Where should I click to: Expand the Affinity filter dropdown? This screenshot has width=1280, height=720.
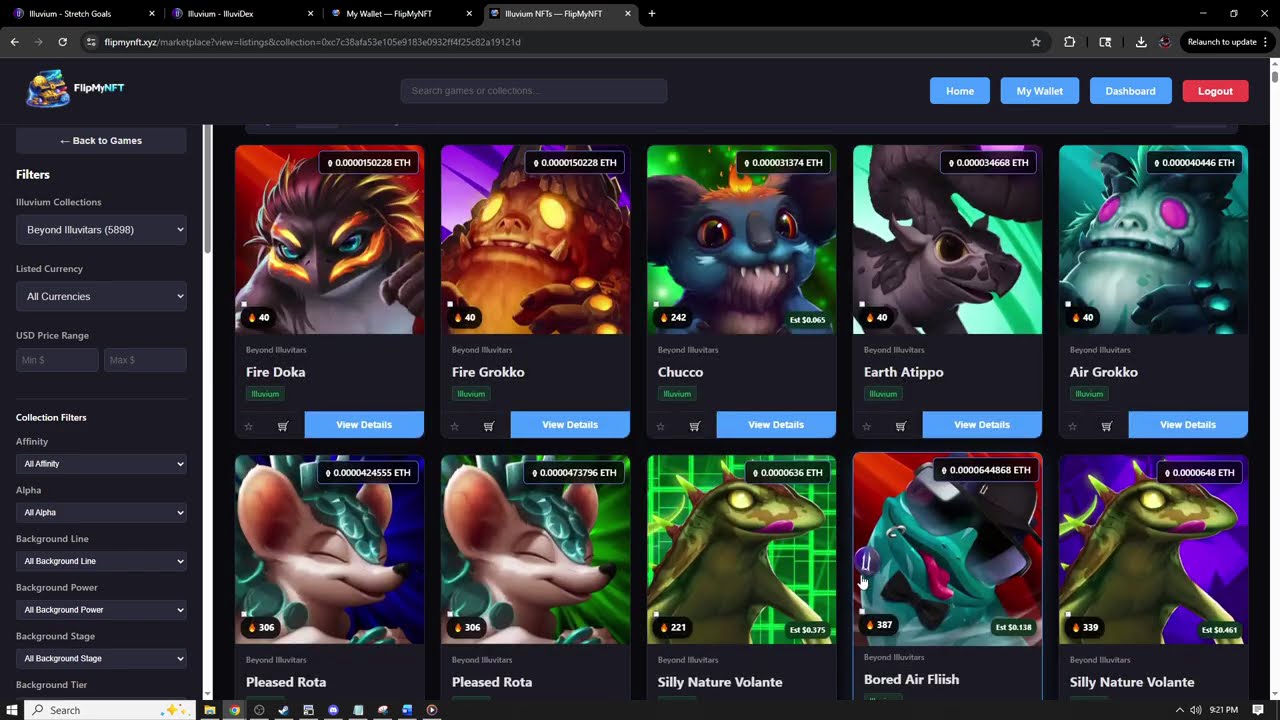(101, 464)
